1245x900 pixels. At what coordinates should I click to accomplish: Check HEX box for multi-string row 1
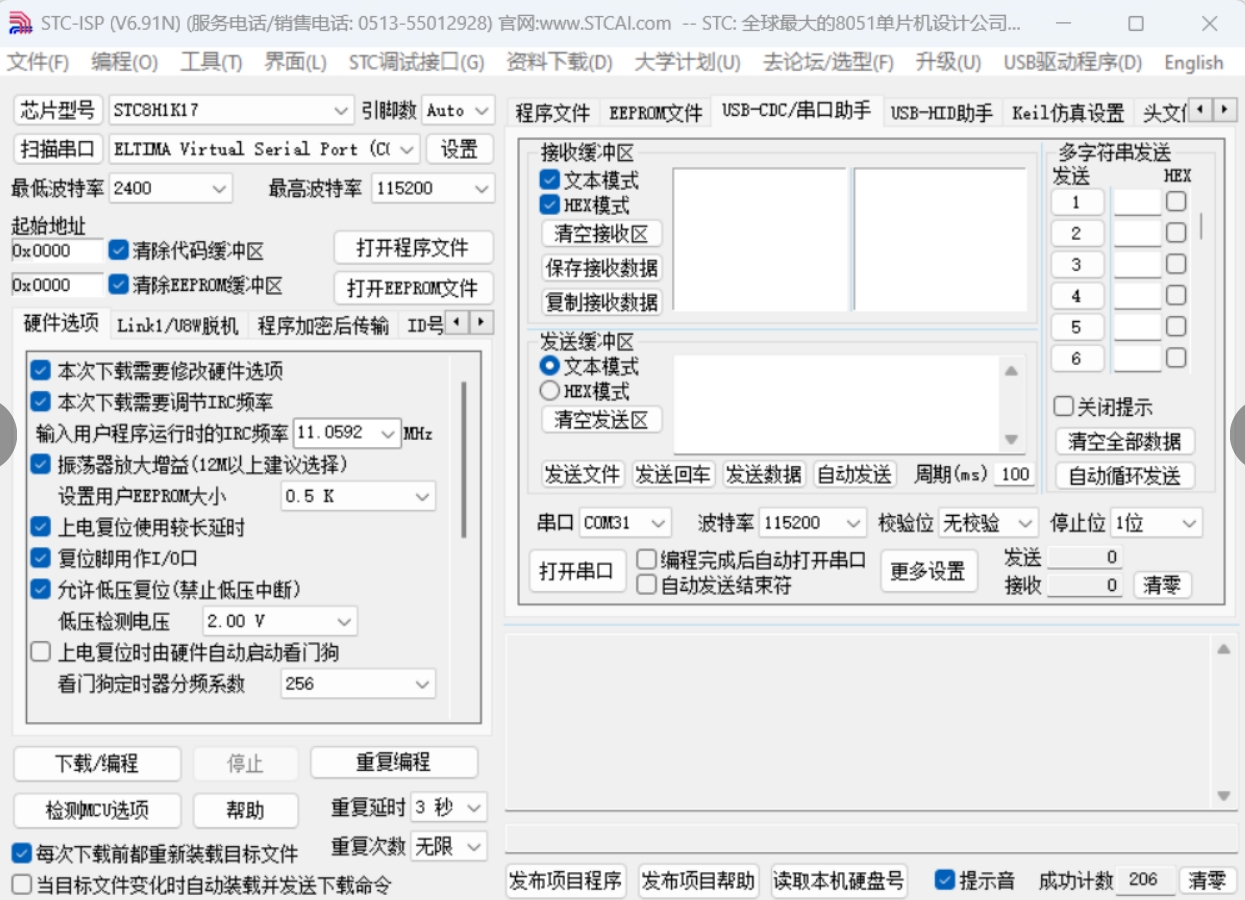tap(1176, 202)
